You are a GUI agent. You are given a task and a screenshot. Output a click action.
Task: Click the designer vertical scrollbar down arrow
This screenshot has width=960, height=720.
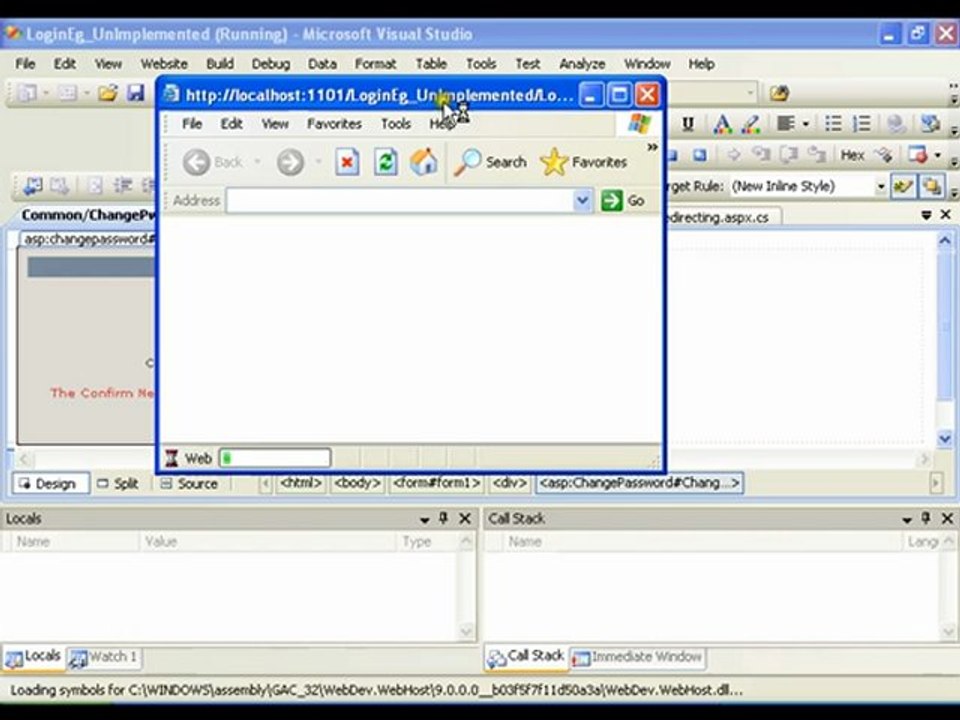tap(945, 438)
